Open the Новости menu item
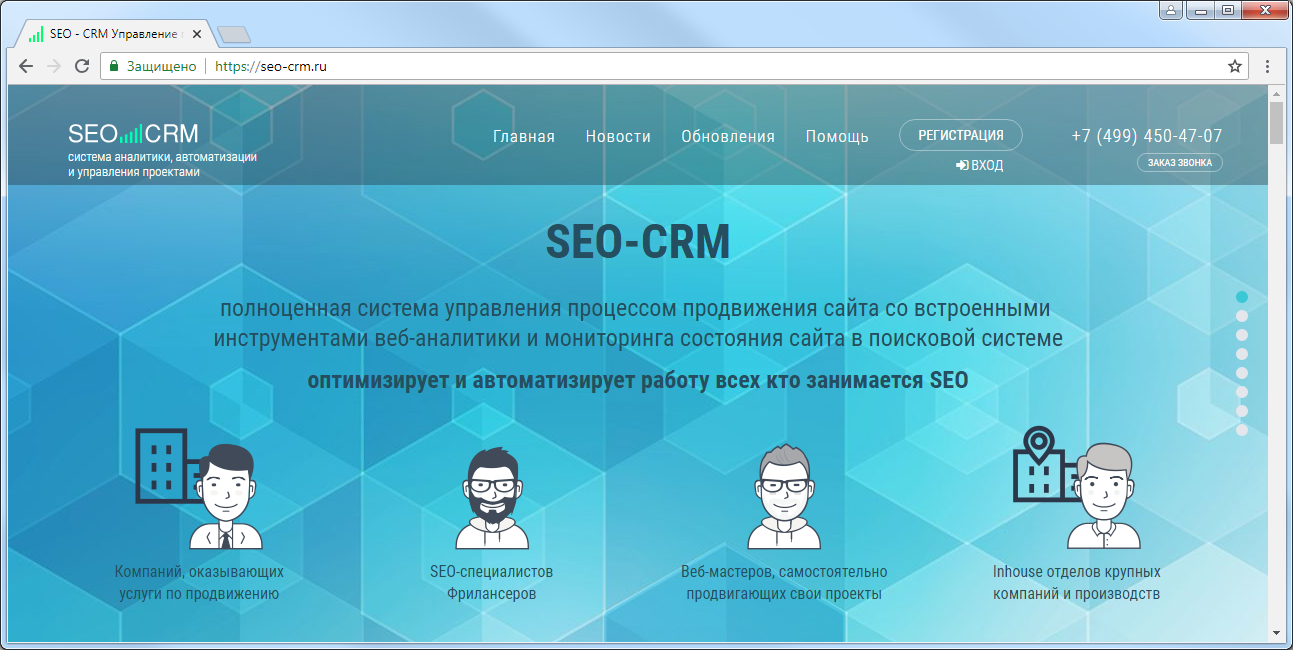1293x650 pixels. (618, 137)
